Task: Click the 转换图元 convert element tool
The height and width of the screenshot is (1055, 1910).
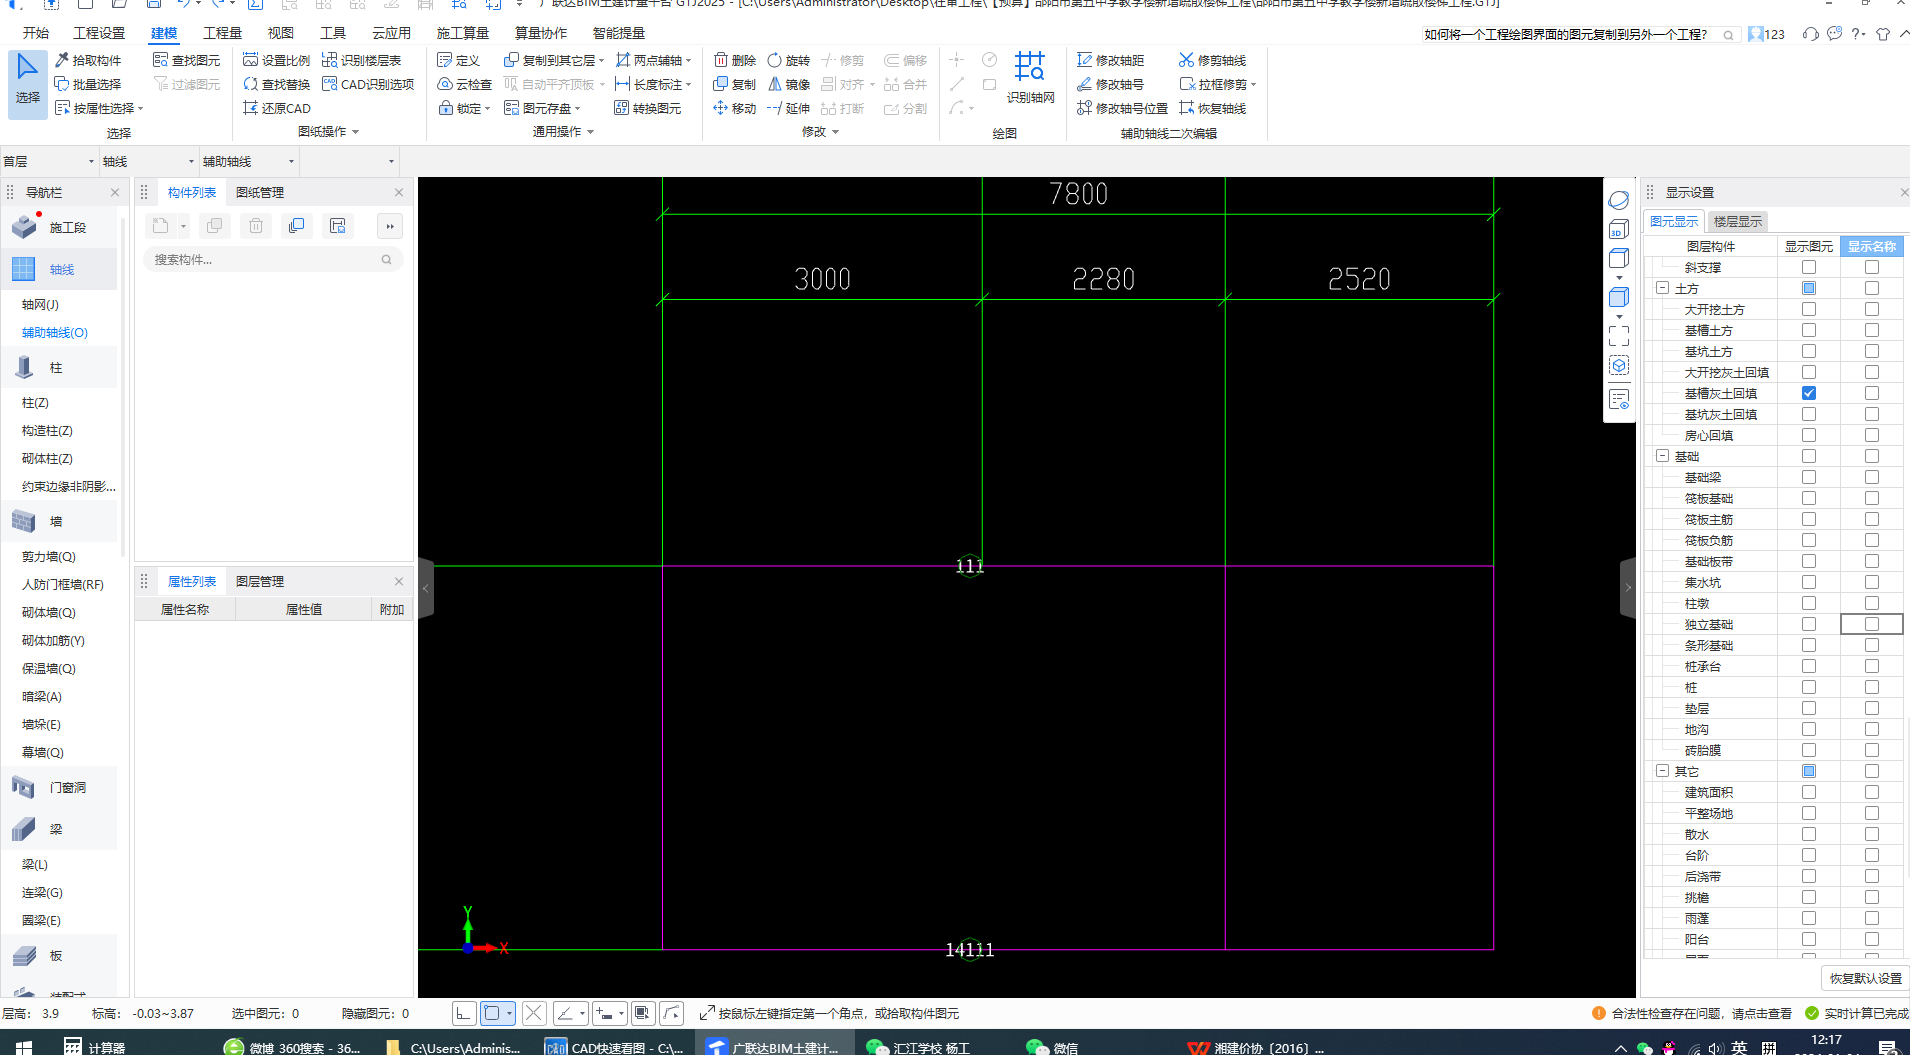Action: coord(647,108)
